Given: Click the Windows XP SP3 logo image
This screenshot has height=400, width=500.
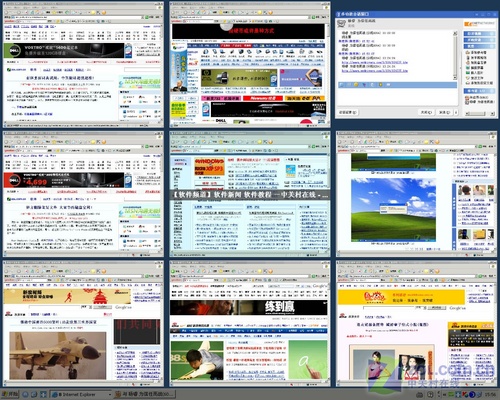Looking at the screenshot, I should 209,167.
